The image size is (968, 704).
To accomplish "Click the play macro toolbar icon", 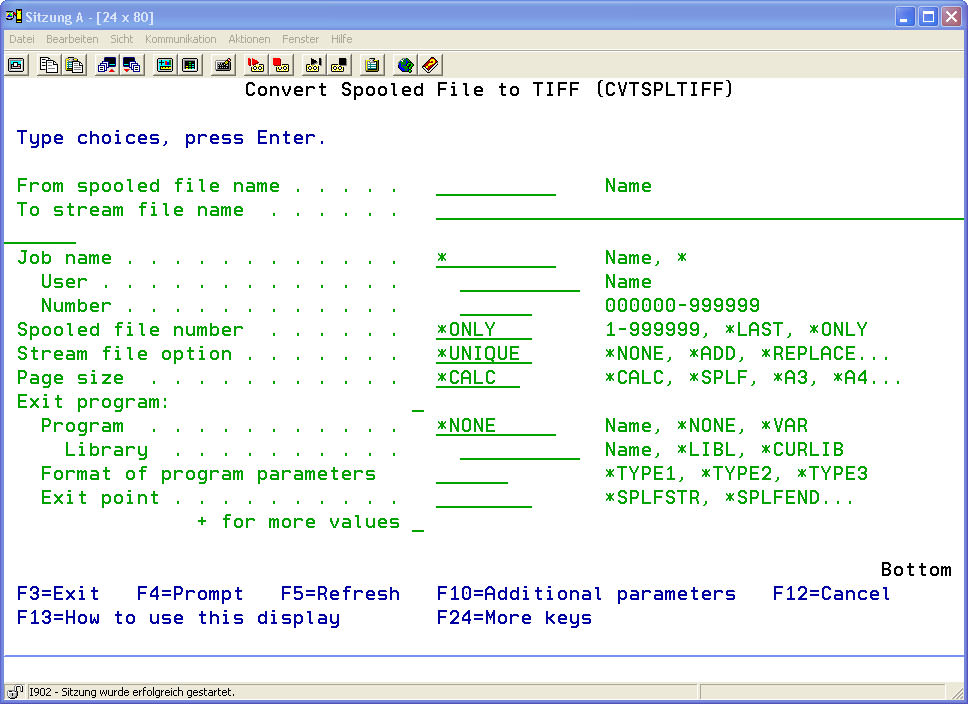I will click(x=314, y=65).
